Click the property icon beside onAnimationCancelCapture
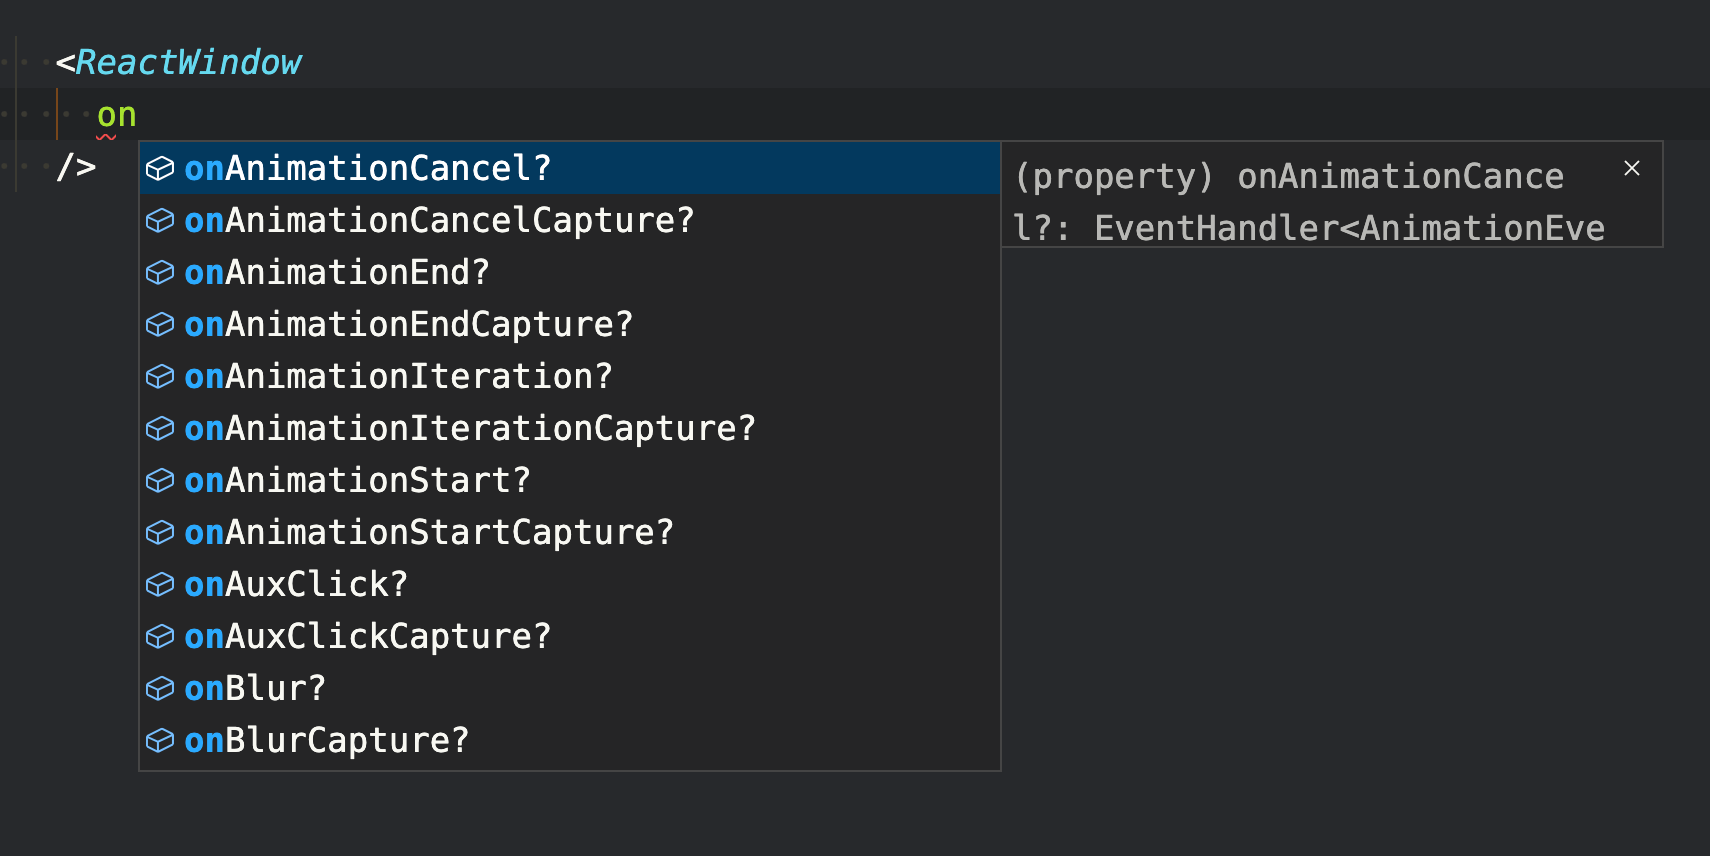Image resolution: width=1710 pixels, height=856 pixels. click(160, 220)
